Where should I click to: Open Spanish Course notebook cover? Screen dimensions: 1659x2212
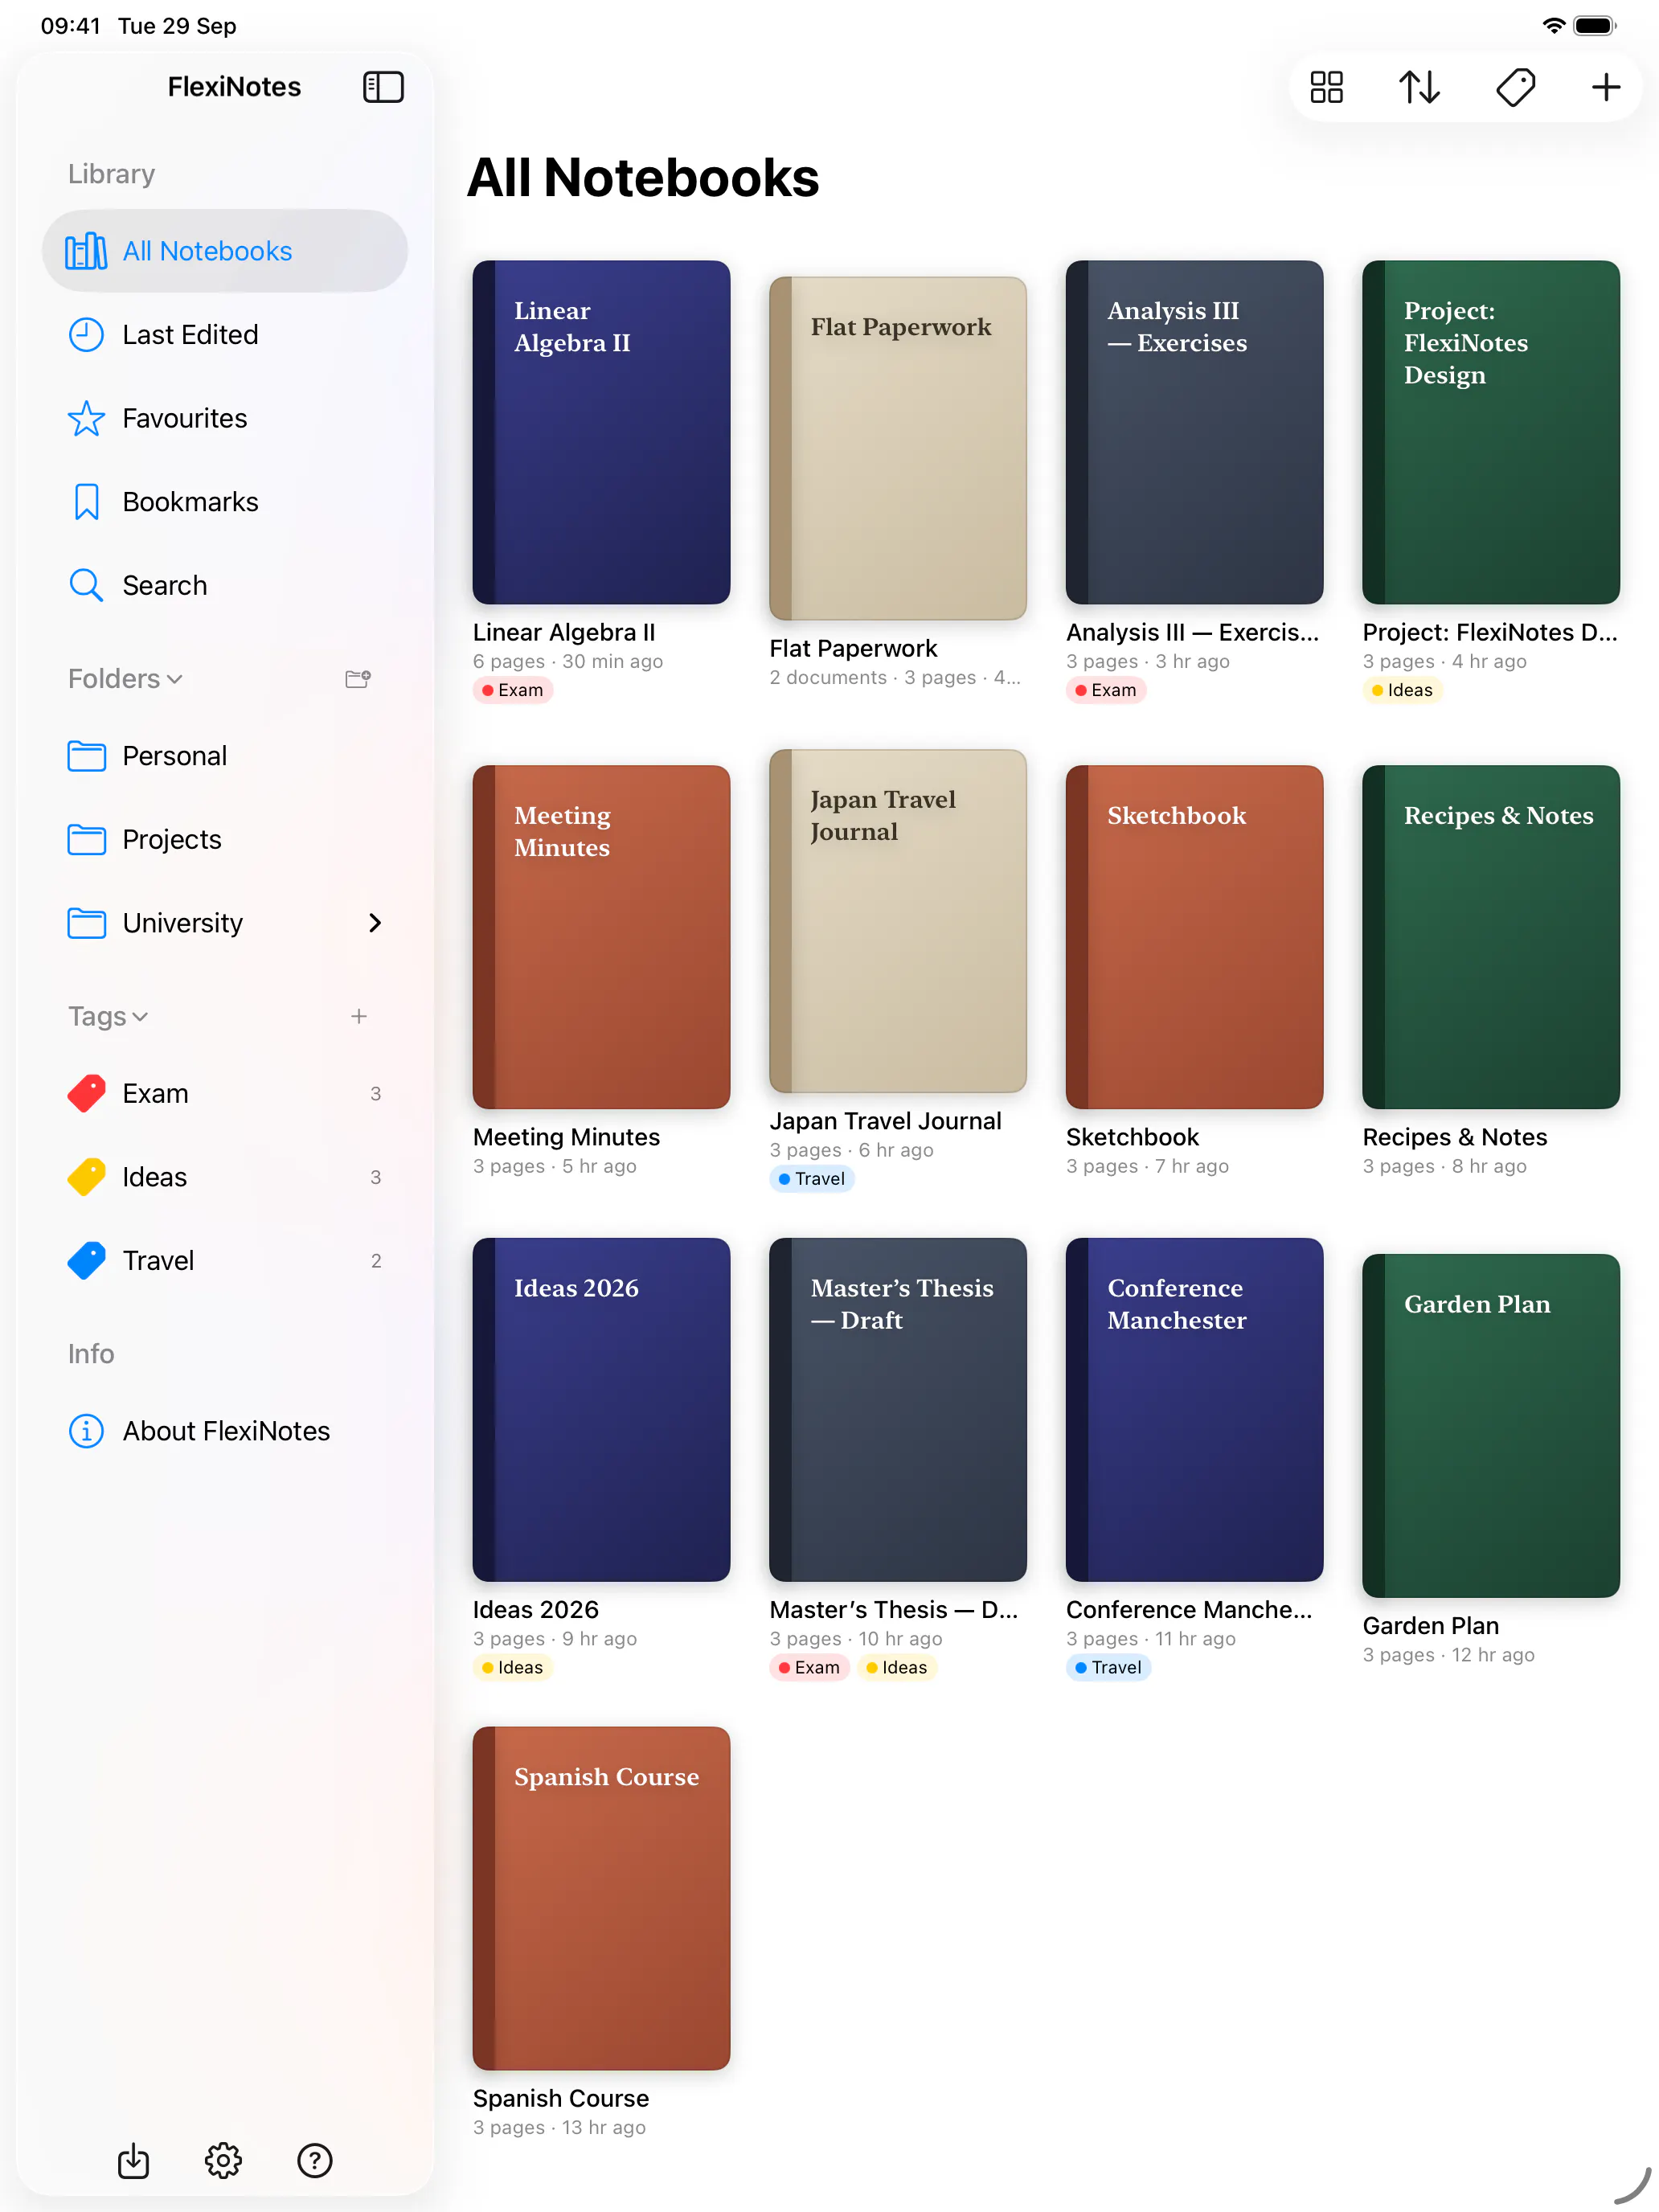(601, 1898)
